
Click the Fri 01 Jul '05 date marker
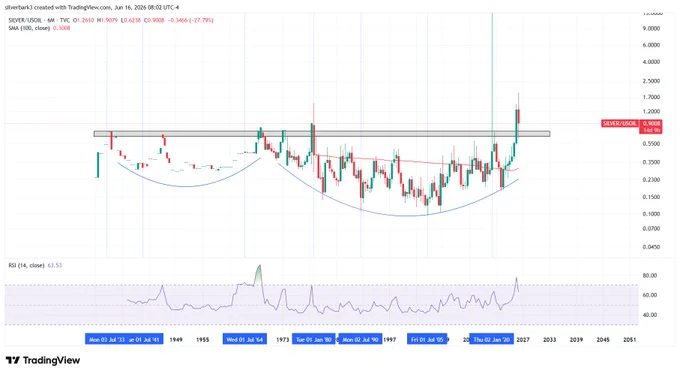[427, 339]
